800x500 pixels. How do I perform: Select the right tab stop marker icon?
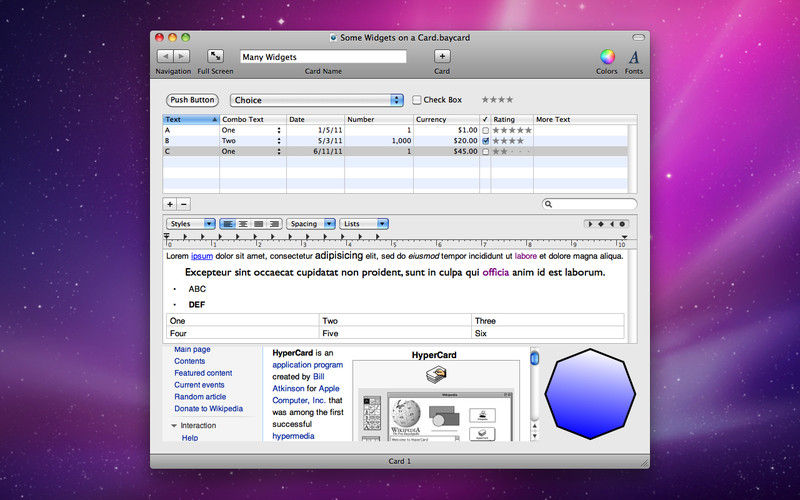click(611, 223)
